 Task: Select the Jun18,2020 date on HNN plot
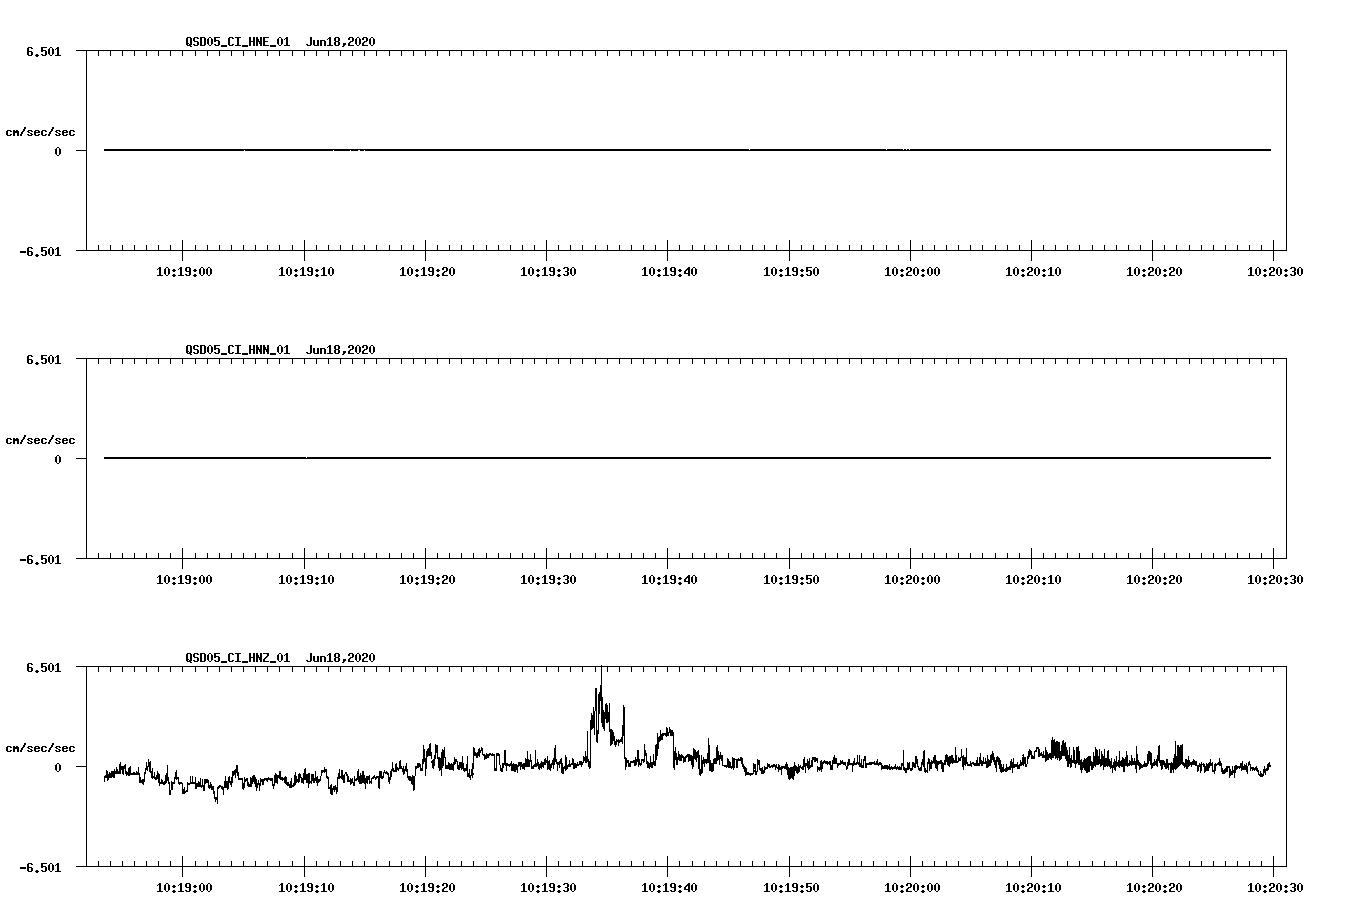click(x=341, y=349)
